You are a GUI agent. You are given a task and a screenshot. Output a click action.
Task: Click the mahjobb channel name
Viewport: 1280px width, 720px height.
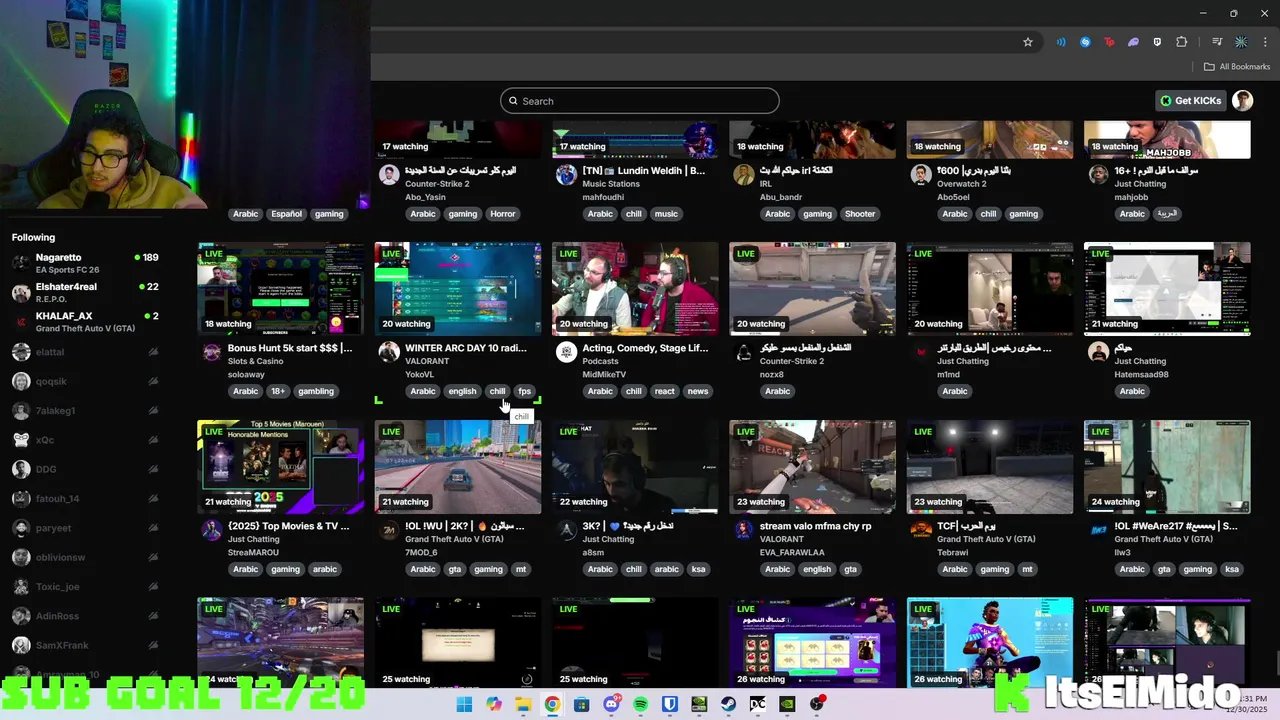pos(1131,197)
